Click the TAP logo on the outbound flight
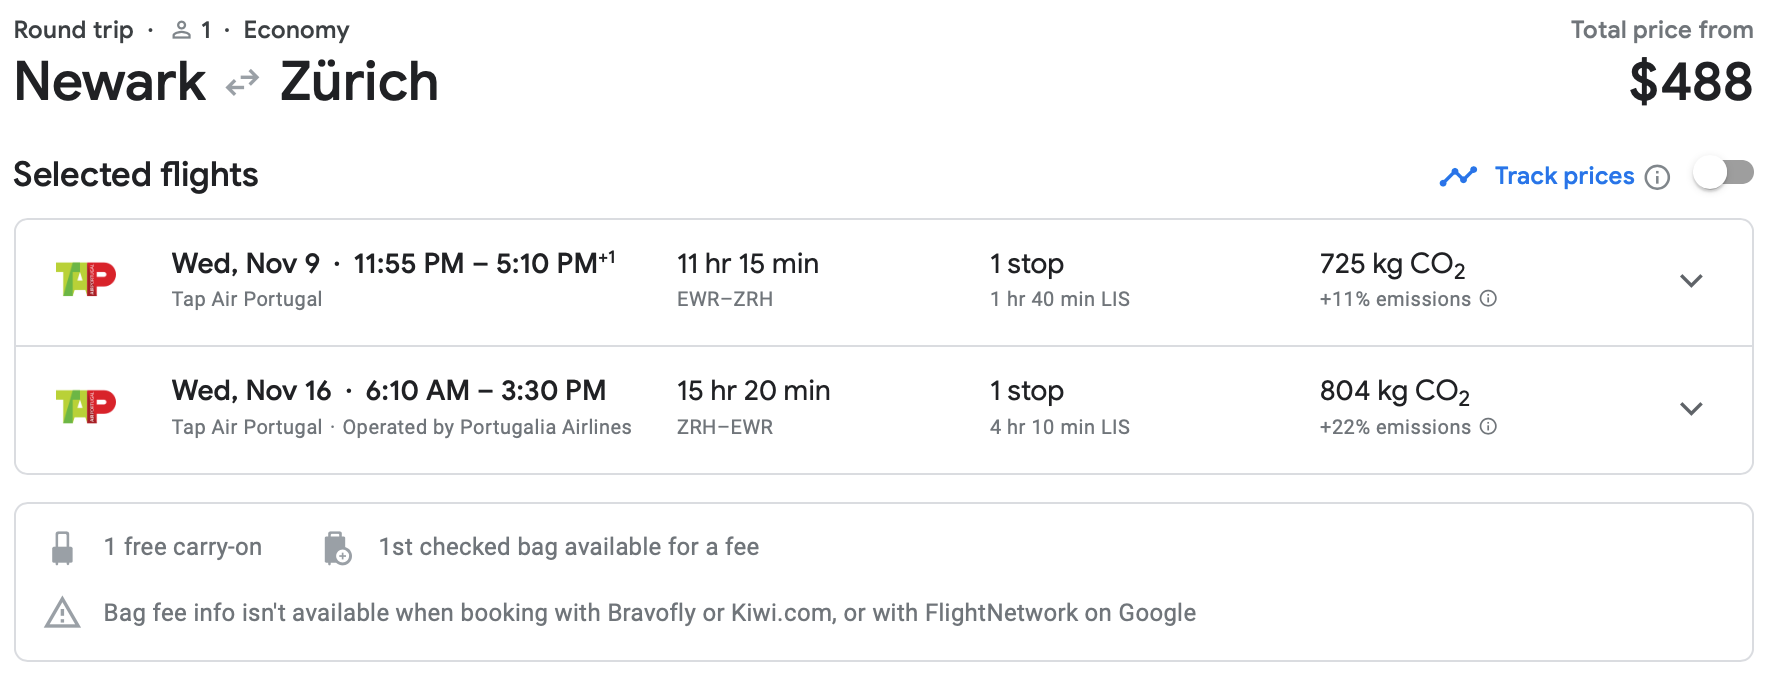The image size is (1778, 682). 86,279
